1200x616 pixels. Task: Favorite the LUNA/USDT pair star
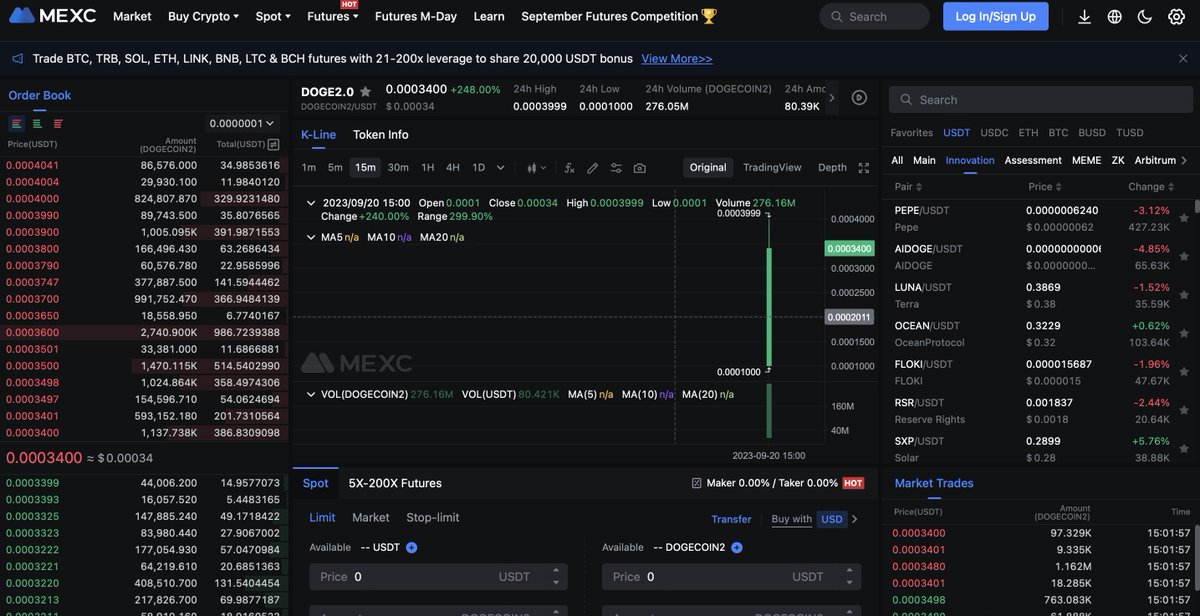pyautogui.click(x=1184, y=295)
